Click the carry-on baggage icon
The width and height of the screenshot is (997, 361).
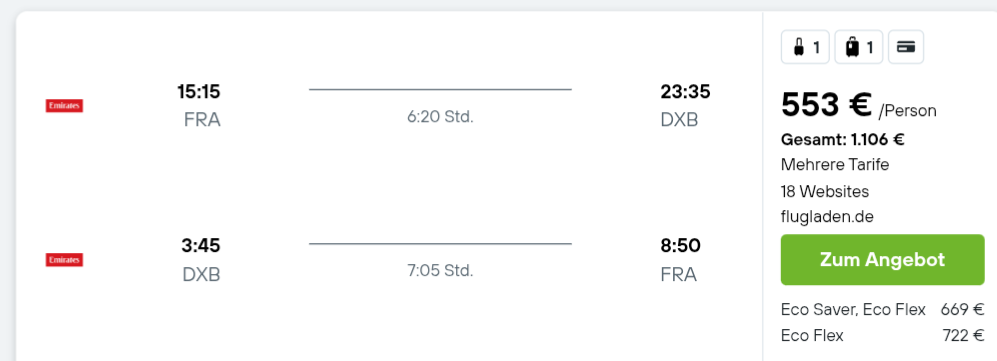point(805,47)
